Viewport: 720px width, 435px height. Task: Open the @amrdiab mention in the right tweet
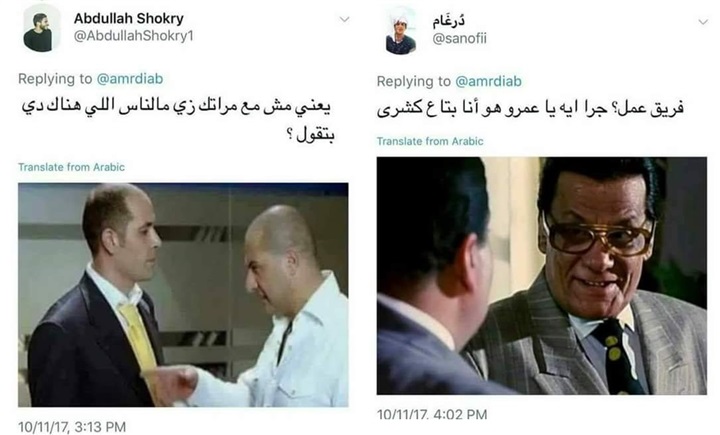point(489,81)
